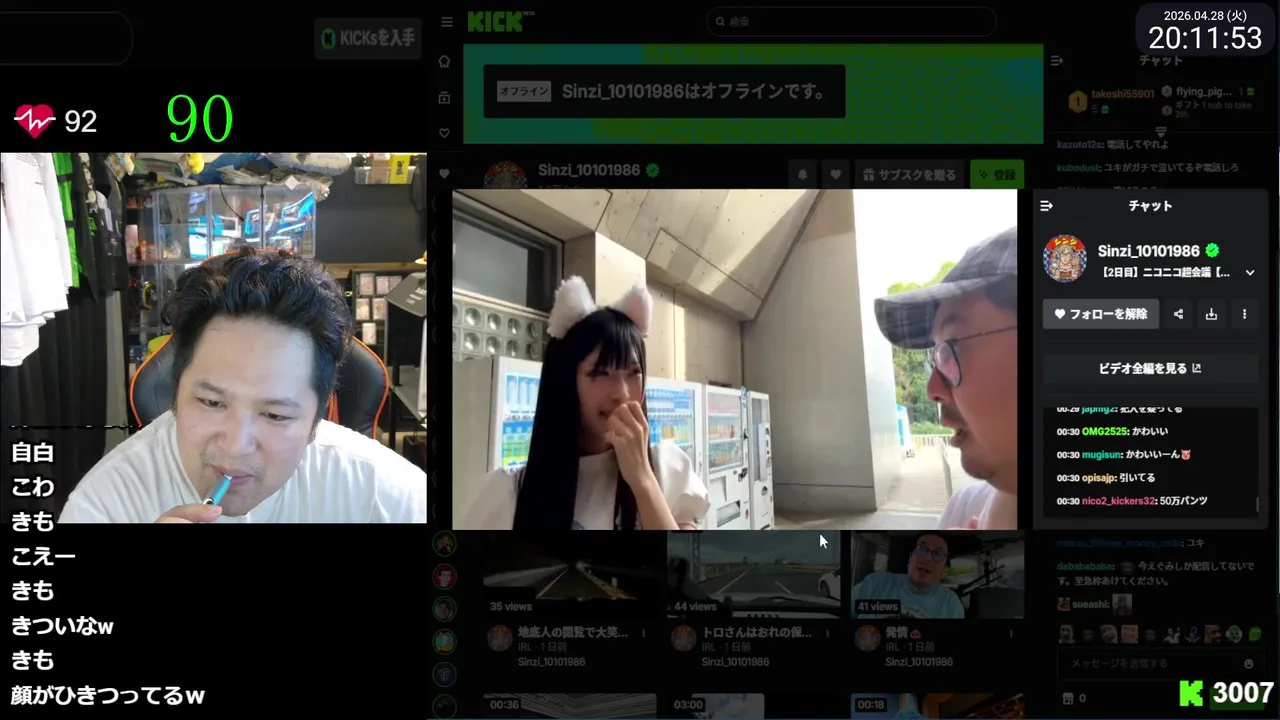Open second followed channel avatar in sidebar
This screenshot has width=1280, height=720.
444,576
